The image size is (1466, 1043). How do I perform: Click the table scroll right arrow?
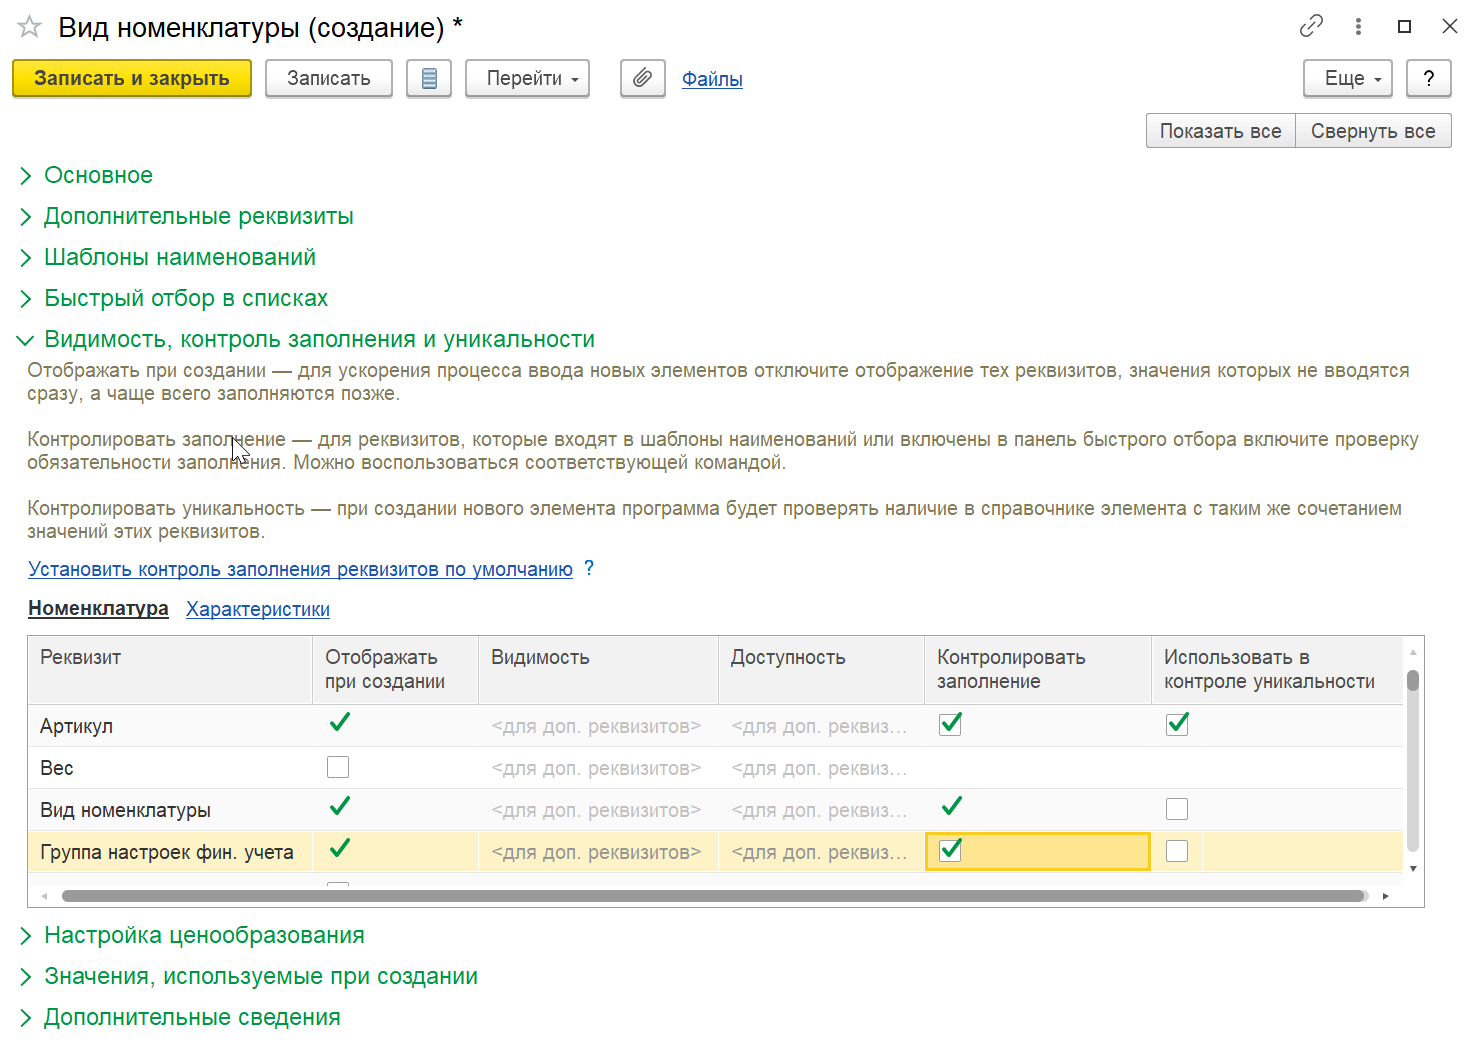1386,896
